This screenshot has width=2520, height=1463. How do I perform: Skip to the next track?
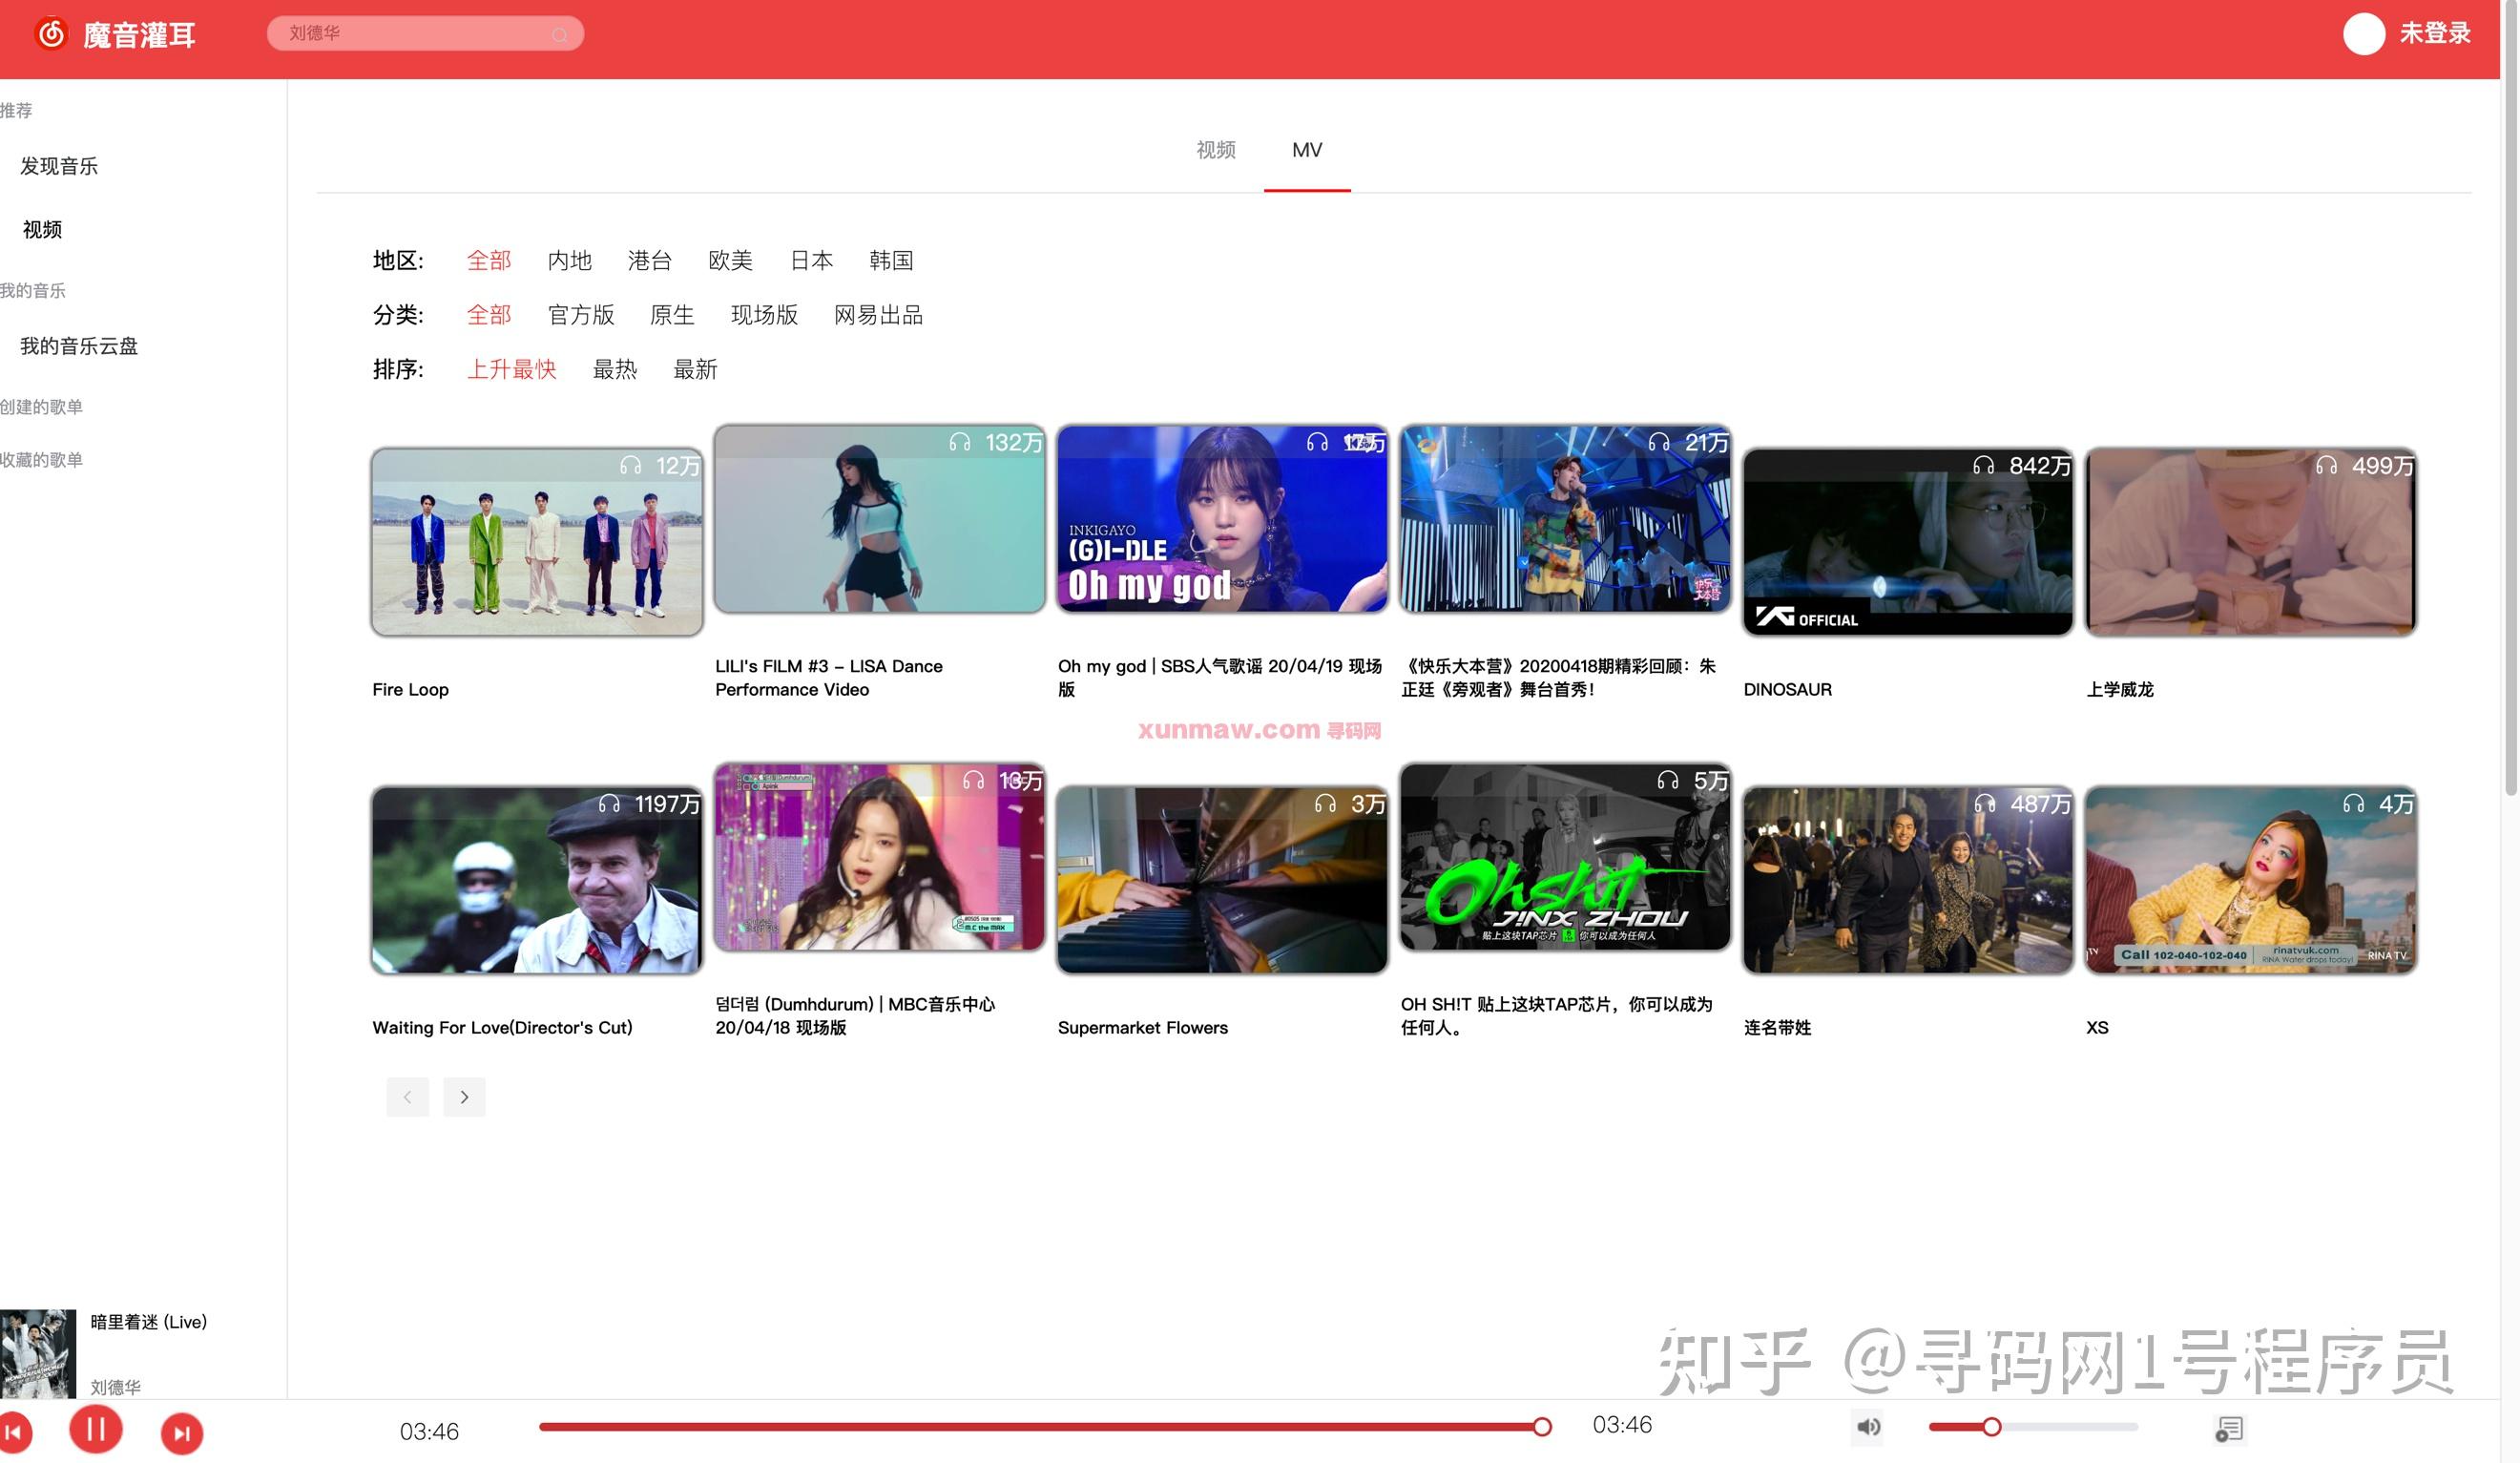tap(182, 1432)
